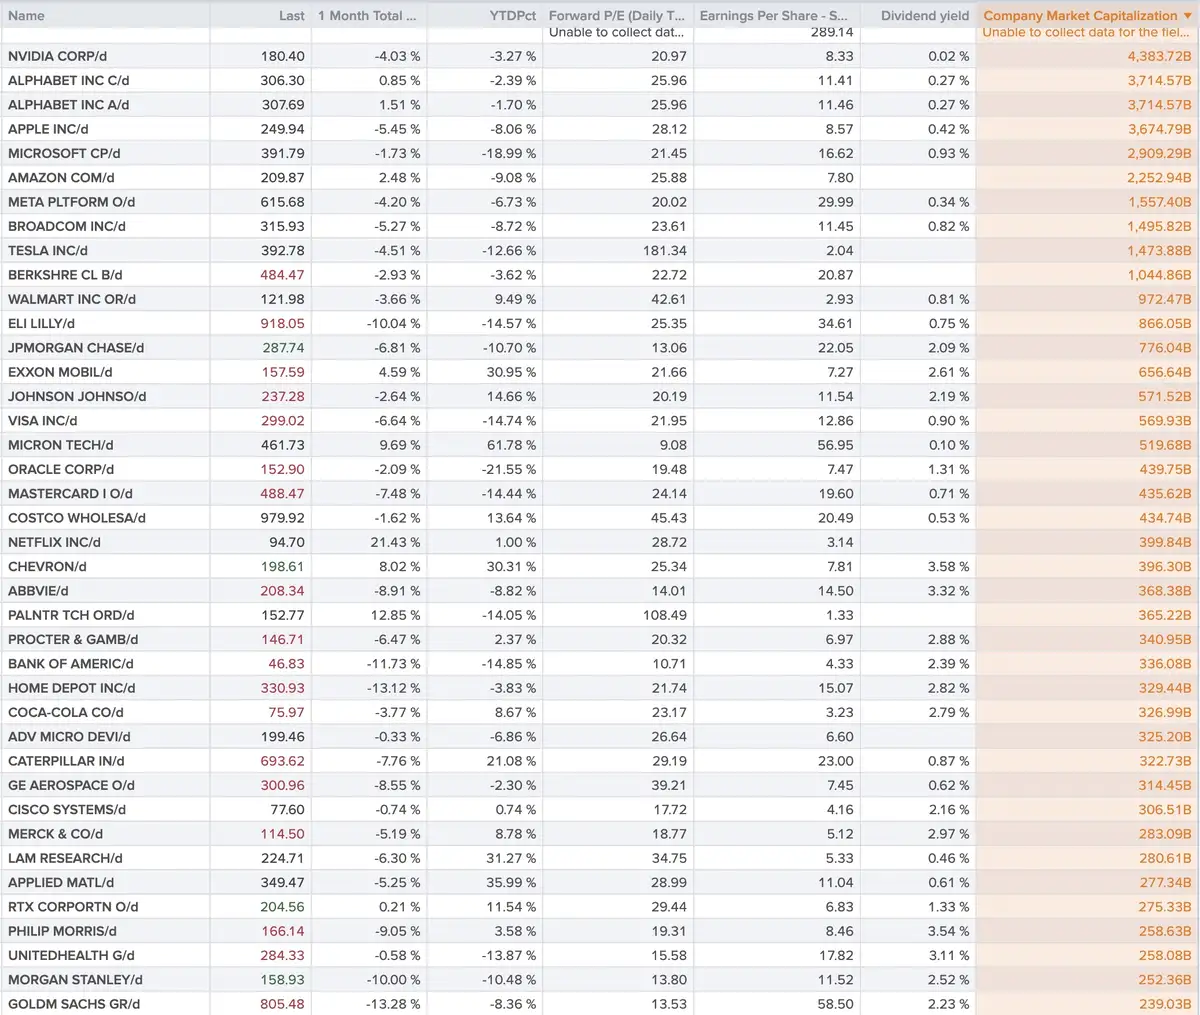The width and height of the screenshot is (1200, 1015).
Task: Open the APPLE INC/d row
Action: click(600, 129)
